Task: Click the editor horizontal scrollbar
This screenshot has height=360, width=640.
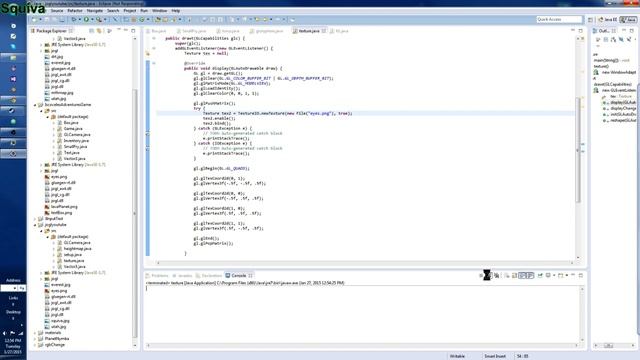Action: click(364, 263)
